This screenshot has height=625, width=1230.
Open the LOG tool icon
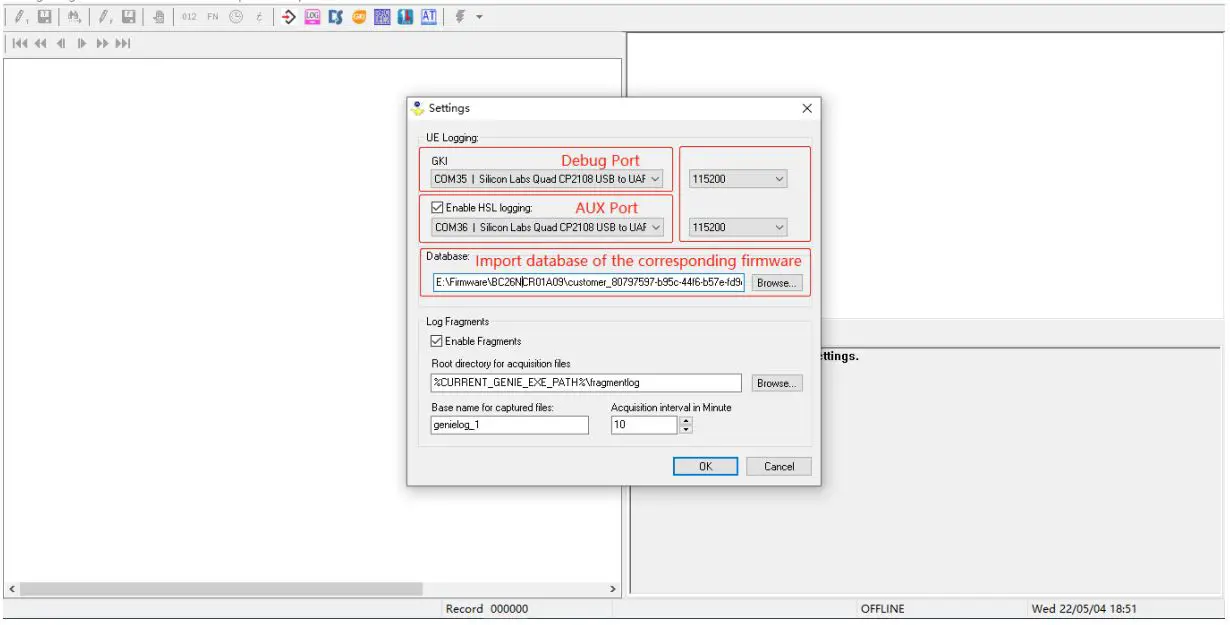313,16
